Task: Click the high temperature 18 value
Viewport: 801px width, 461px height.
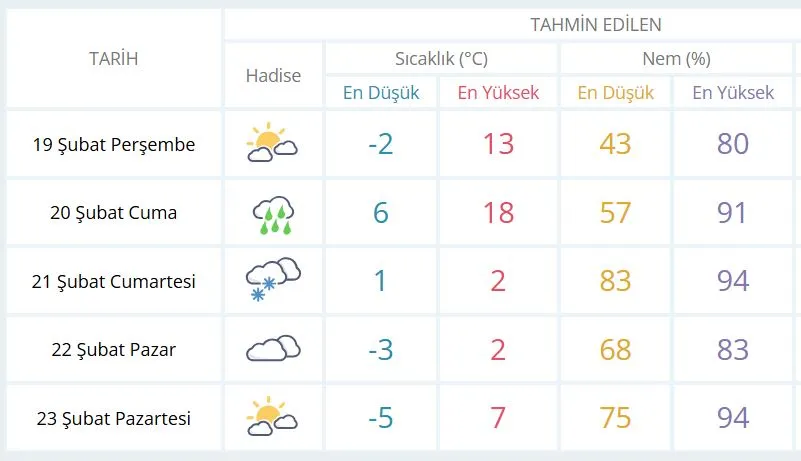Action: [x=498, y=213]
